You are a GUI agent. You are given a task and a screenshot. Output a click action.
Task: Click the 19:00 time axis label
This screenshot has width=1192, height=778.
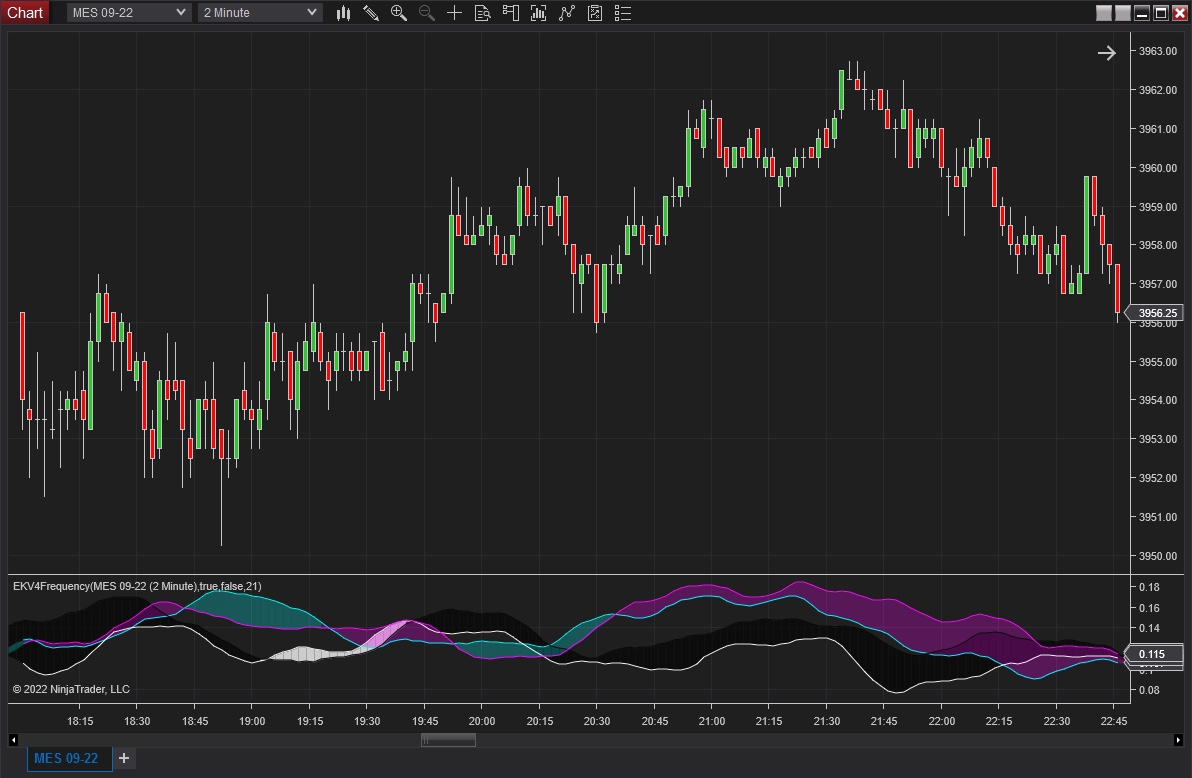(x=252, y=721)
